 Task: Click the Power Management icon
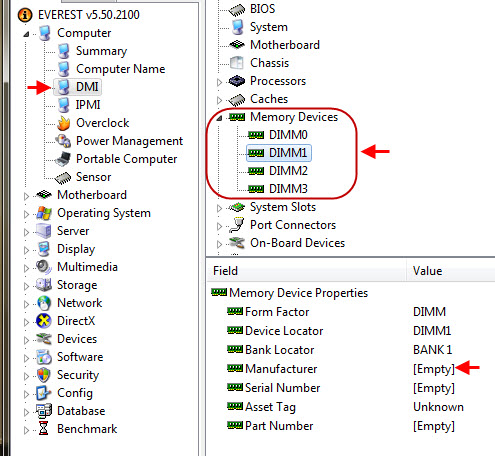tap(63, 141)
